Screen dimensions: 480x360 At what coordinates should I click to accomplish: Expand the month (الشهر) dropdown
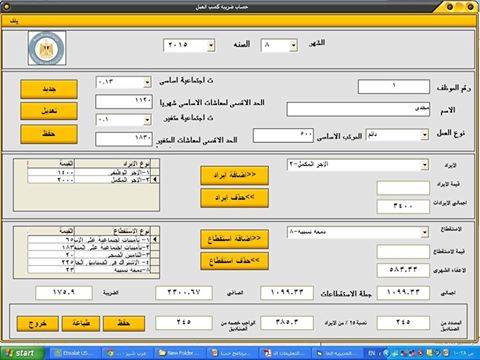coord(293,46)
